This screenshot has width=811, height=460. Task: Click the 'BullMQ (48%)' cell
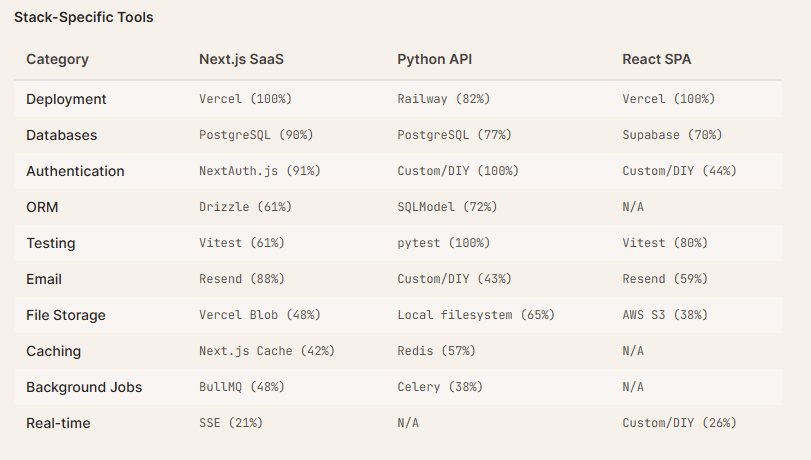click(x=242, y=387)
